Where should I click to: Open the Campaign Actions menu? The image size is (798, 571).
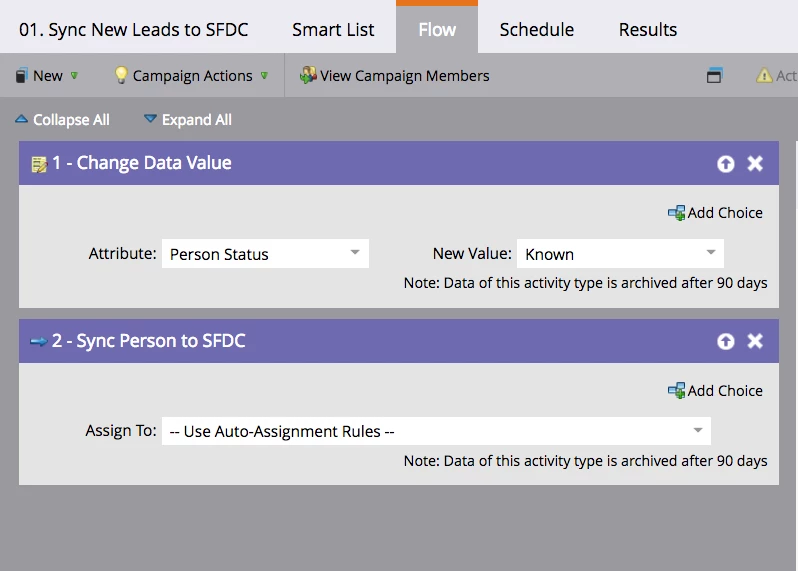click(x=191, y=76)
